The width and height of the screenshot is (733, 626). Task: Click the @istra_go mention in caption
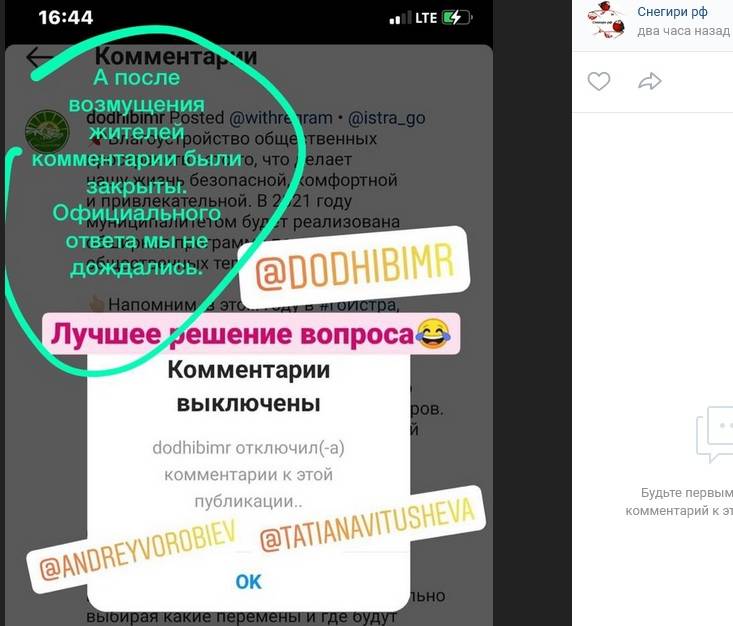point(387,118)
